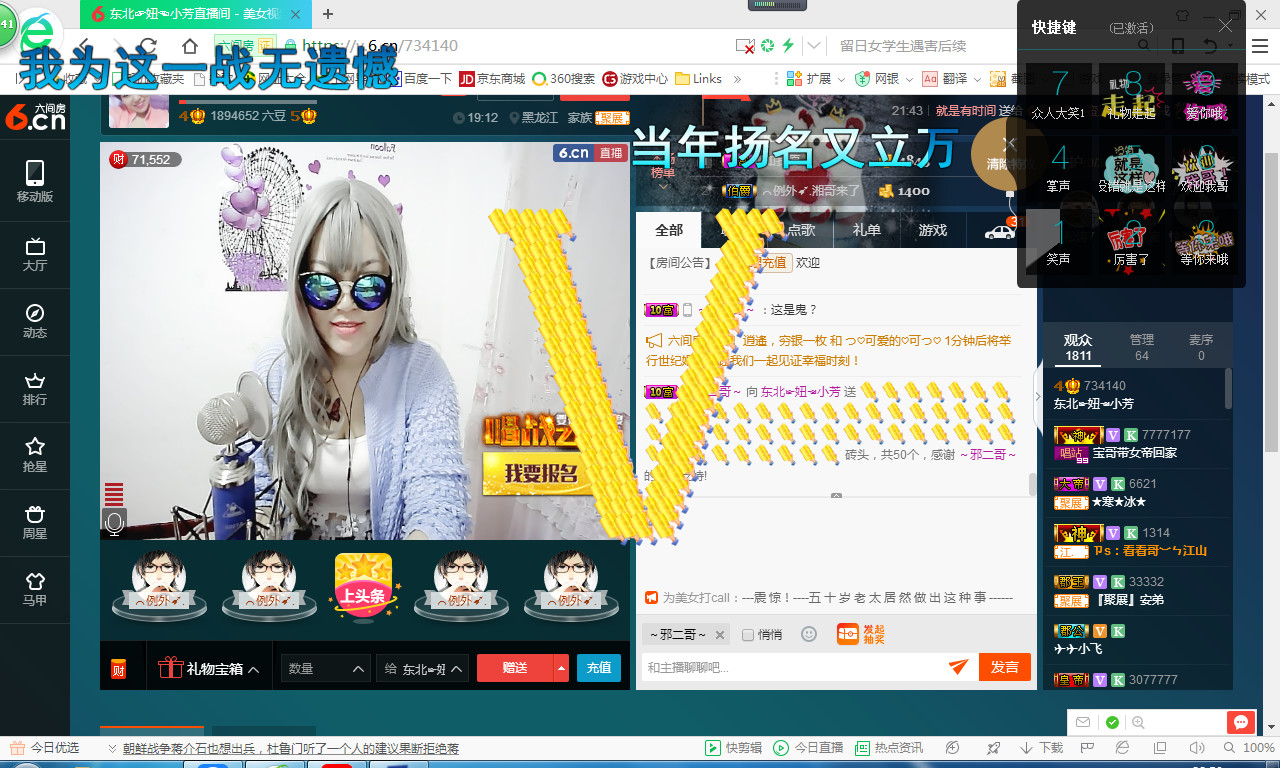This screenshot has height=768, width=1280.
Task: Switch to the 礼单 tab
Action: coord(867,230)
